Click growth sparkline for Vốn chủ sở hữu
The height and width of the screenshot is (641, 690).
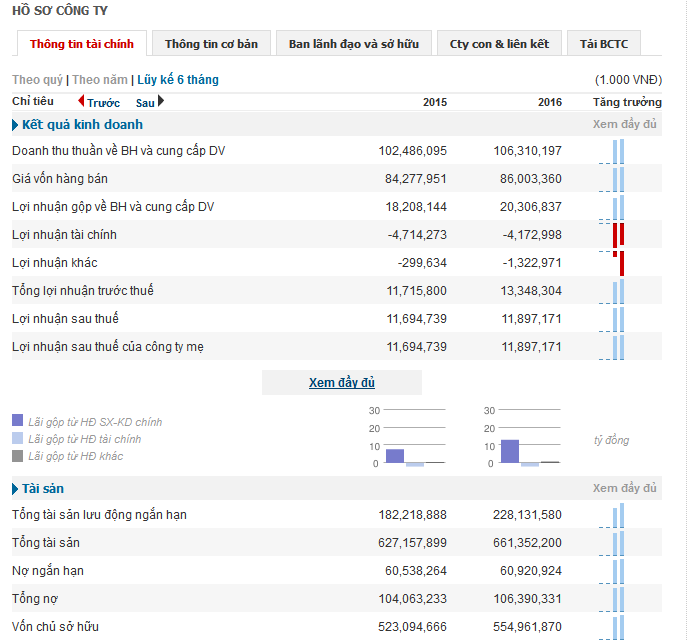coord(612,627)
